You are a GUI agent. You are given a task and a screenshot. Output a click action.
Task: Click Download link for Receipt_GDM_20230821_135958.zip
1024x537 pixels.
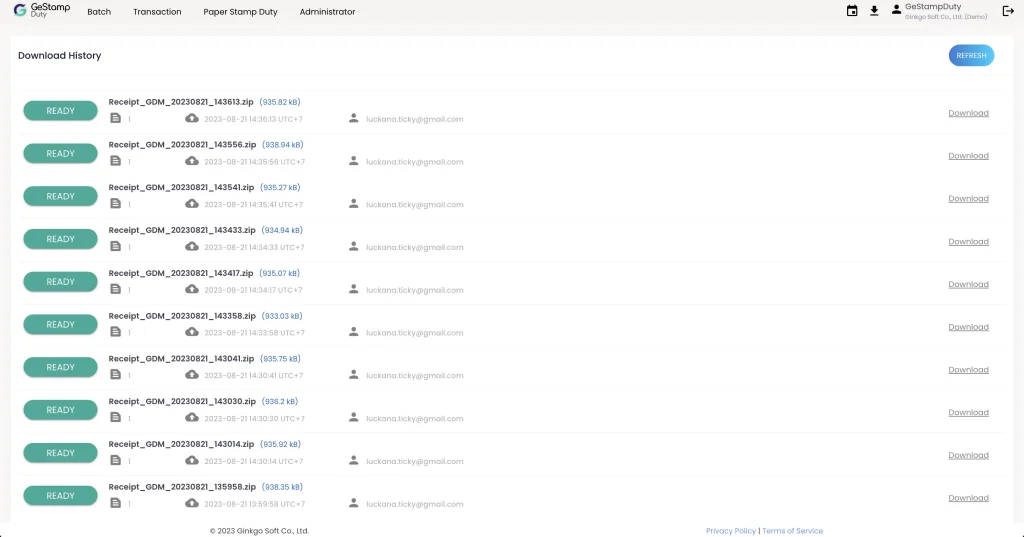pyautogui.click(x=968, y=498)
